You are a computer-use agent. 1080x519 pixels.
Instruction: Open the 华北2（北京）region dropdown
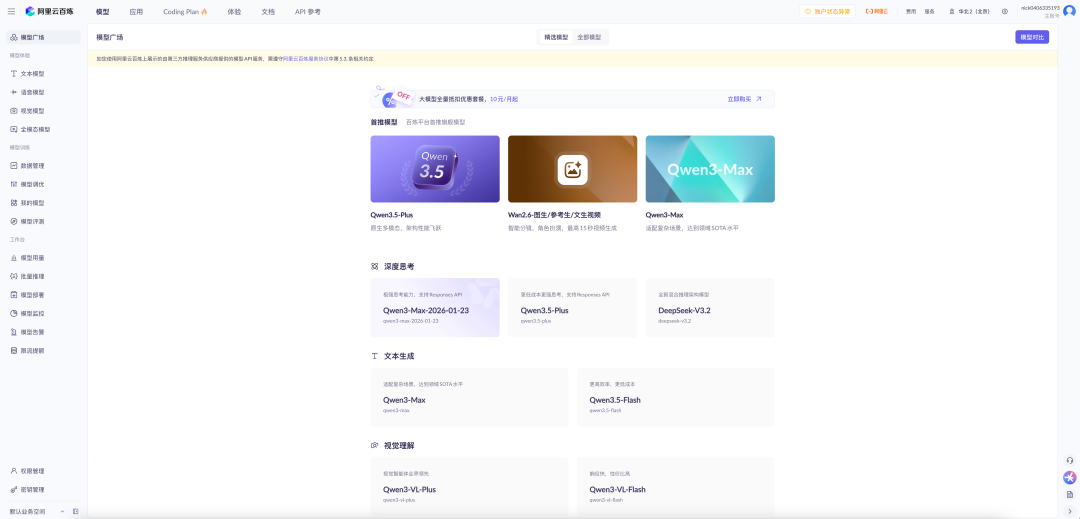tap(970, 12)
